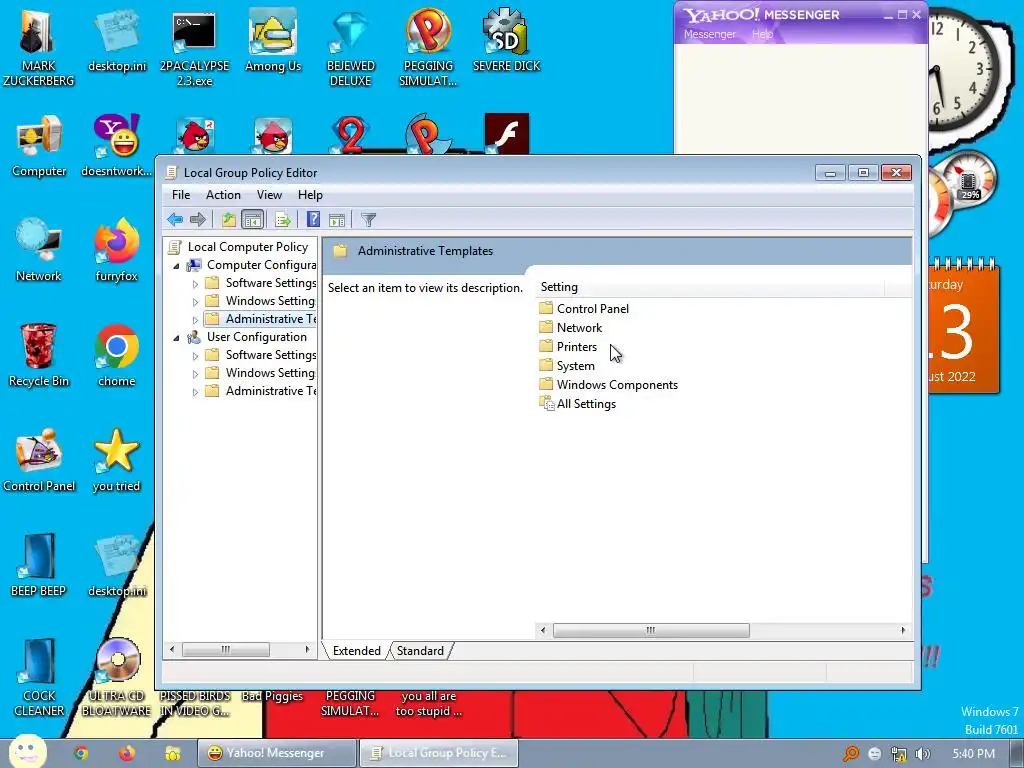Select the Recycle Bin desktop icon

pos(39,356)
